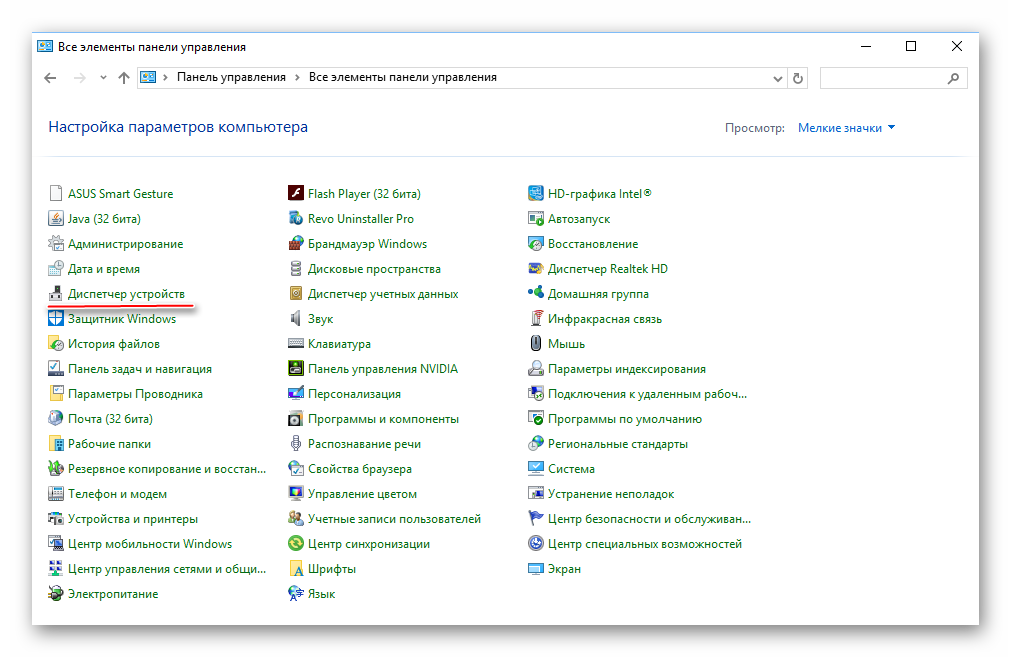The width and height of the screenshot is (1011, 657).
Task: Click the HD-графика Intel icon
Action: point(536,194)
